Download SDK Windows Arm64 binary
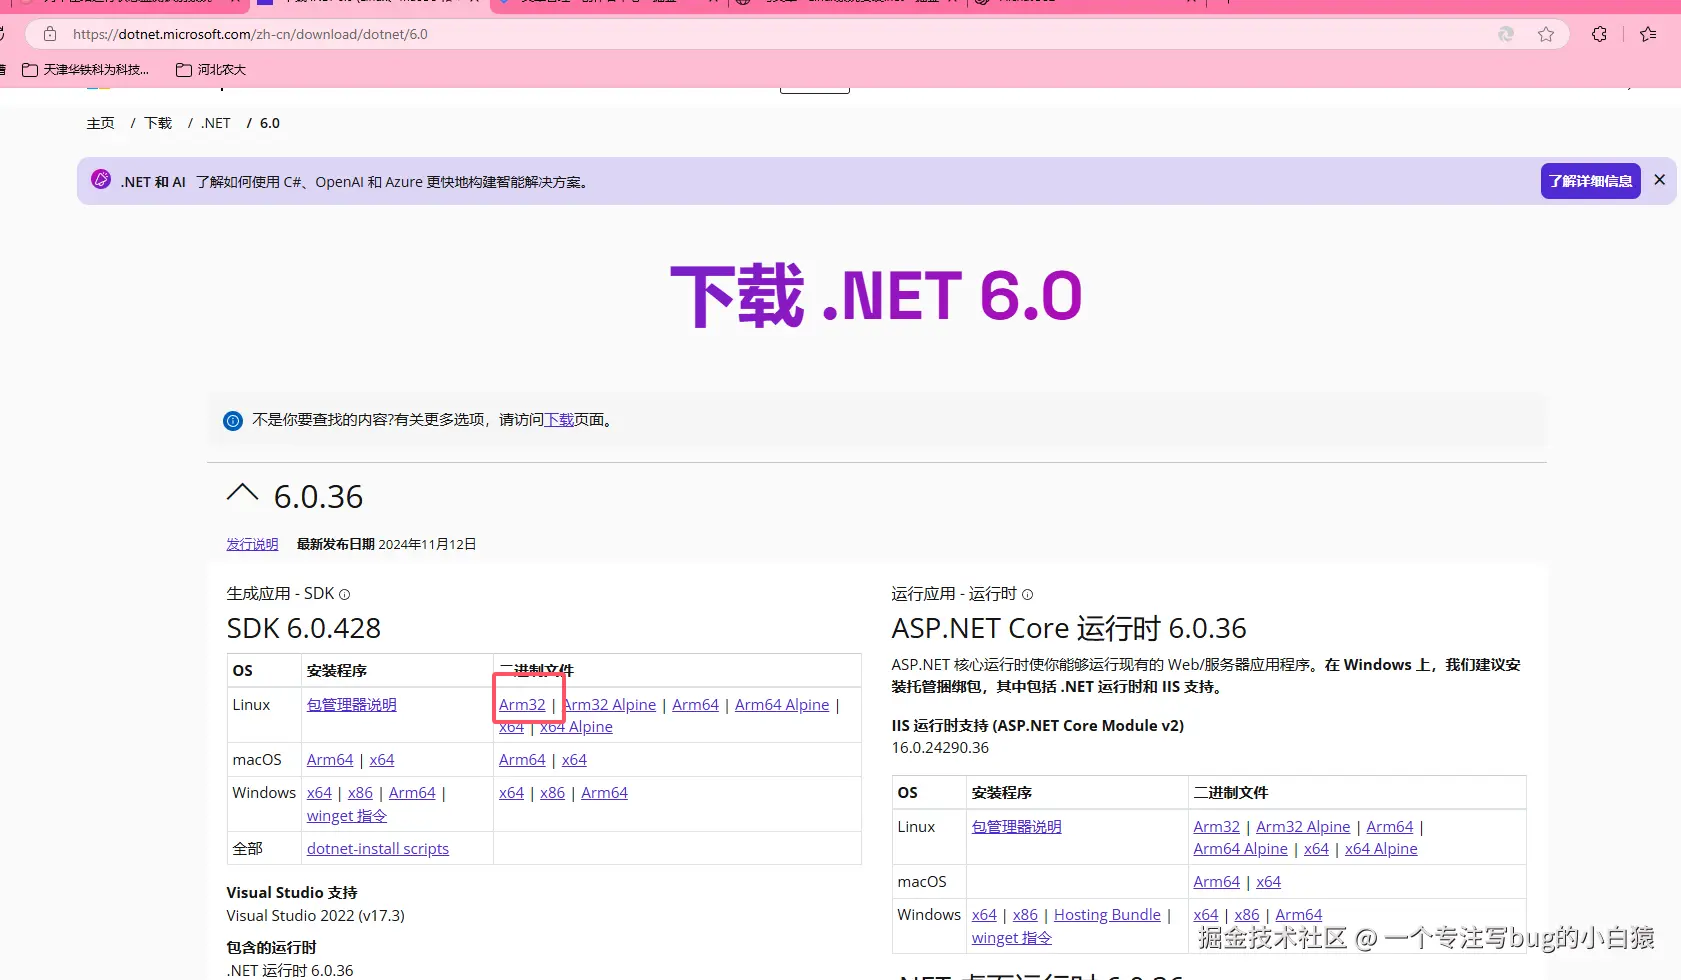Screen dimensions: 1681x980 604,793
